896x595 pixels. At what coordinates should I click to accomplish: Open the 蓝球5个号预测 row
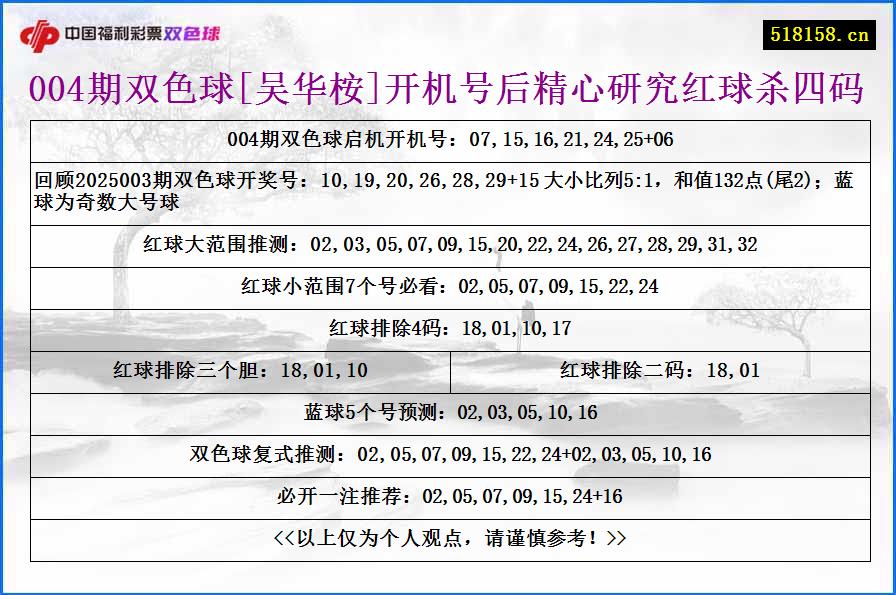pyautogui.click(x=448, y=411)
